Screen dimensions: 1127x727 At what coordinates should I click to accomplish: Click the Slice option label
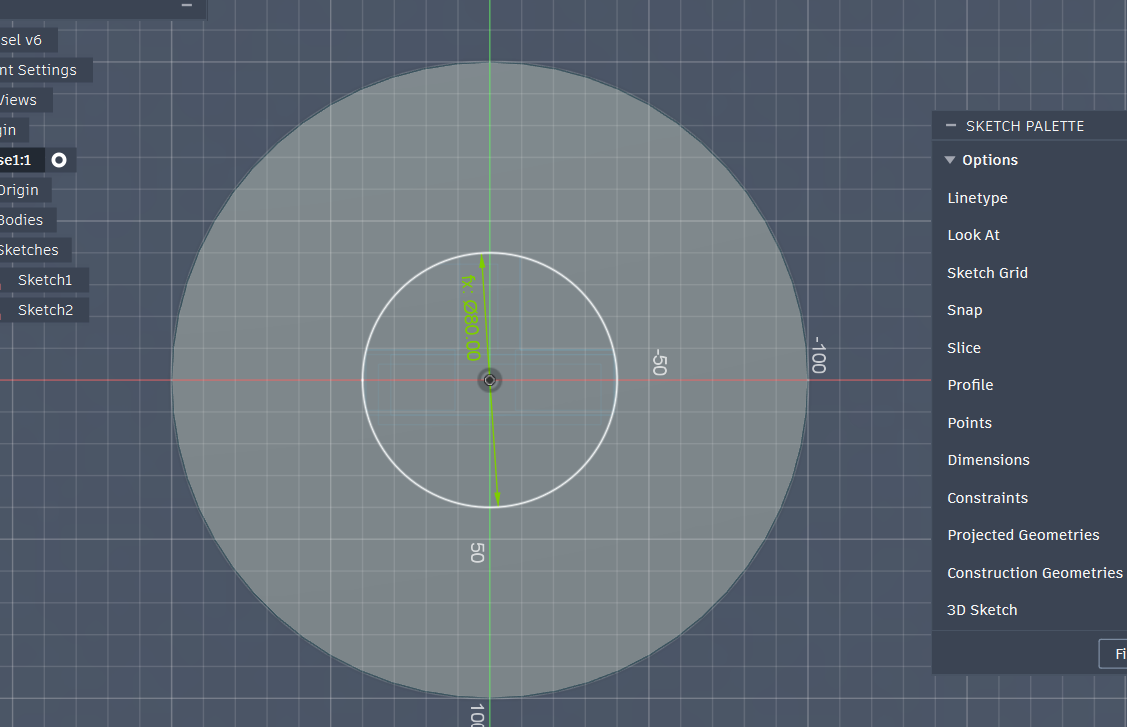click(964, 347)
